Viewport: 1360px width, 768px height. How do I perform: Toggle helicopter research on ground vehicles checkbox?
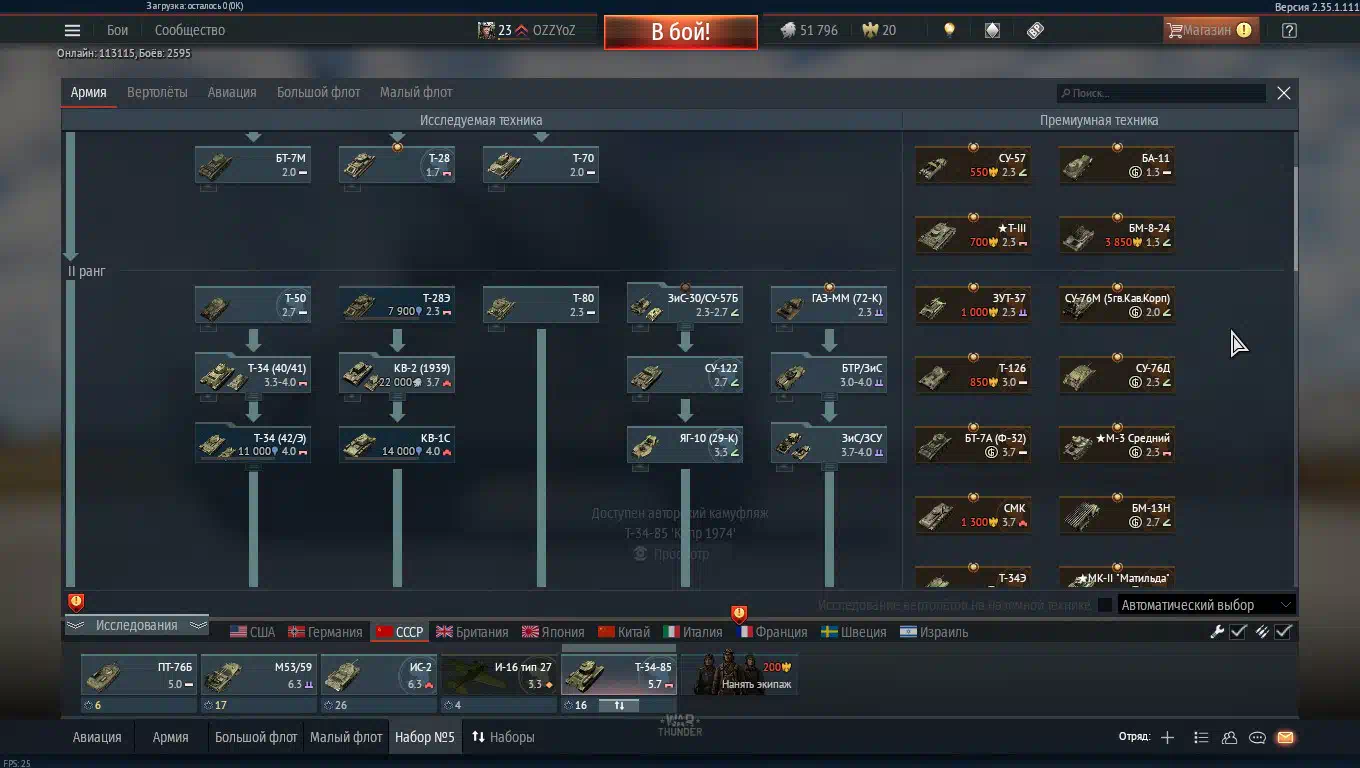click(x=1104, y=605)
